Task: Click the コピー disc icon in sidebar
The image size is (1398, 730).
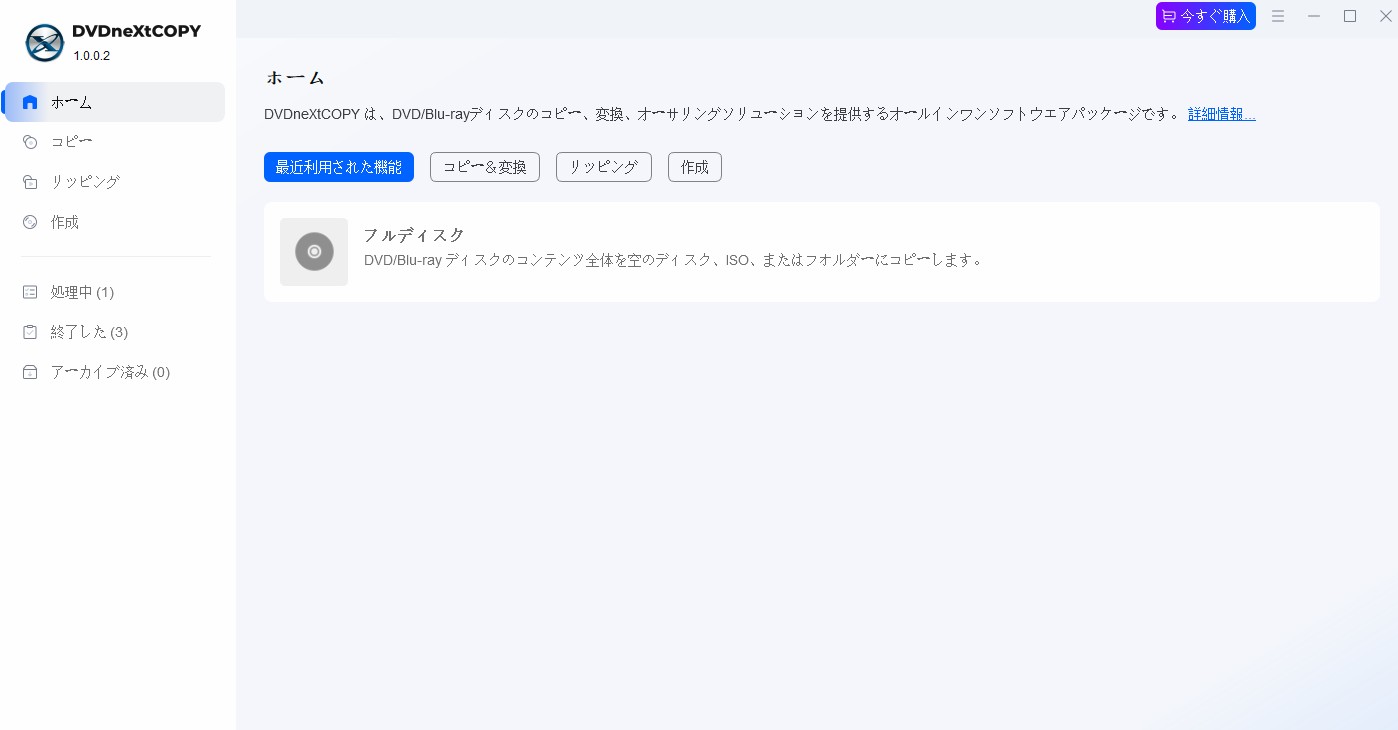Action: [x=30, y=142]
